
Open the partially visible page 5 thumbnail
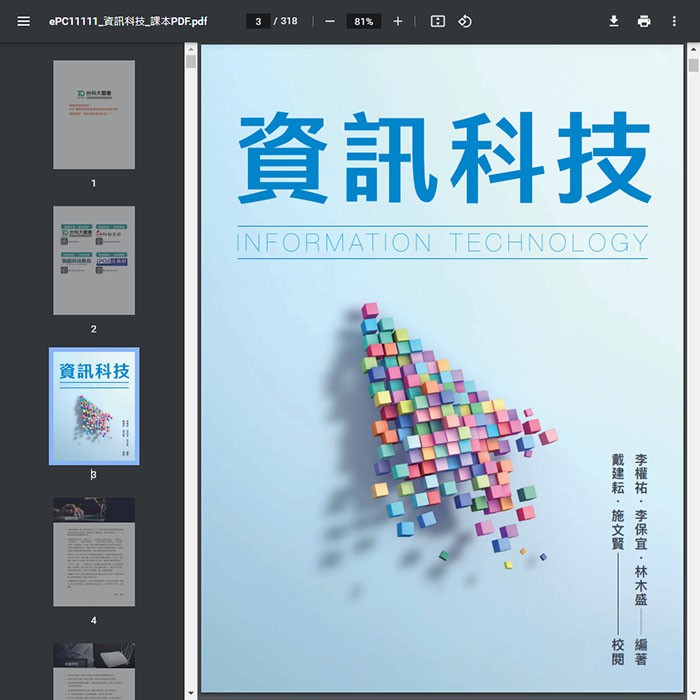(94, 670)
